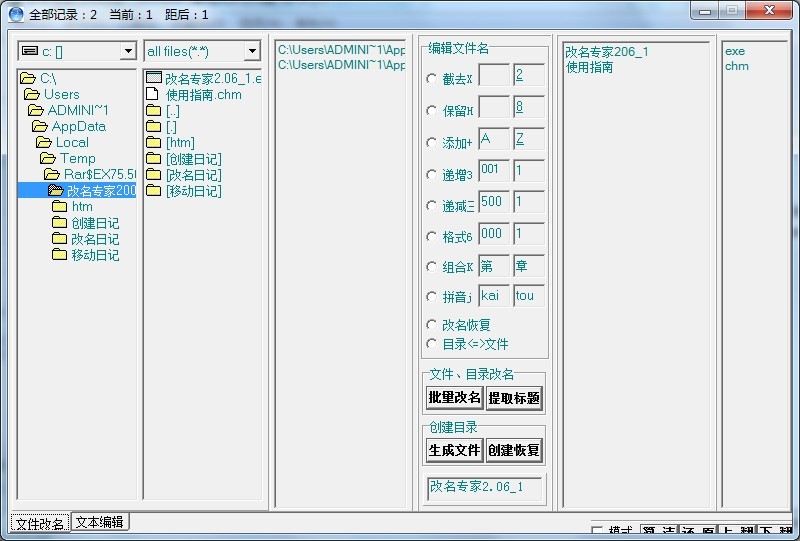Screen dimensions: 800x541
Task: Select the 截去 radio button
Action: pyautogui.click(x=432, y=78)
